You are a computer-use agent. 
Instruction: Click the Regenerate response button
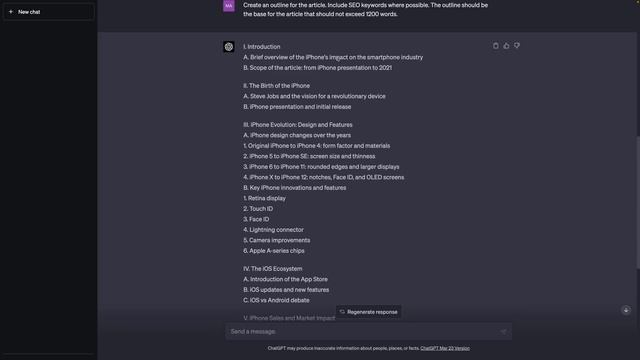click(368, 312)
